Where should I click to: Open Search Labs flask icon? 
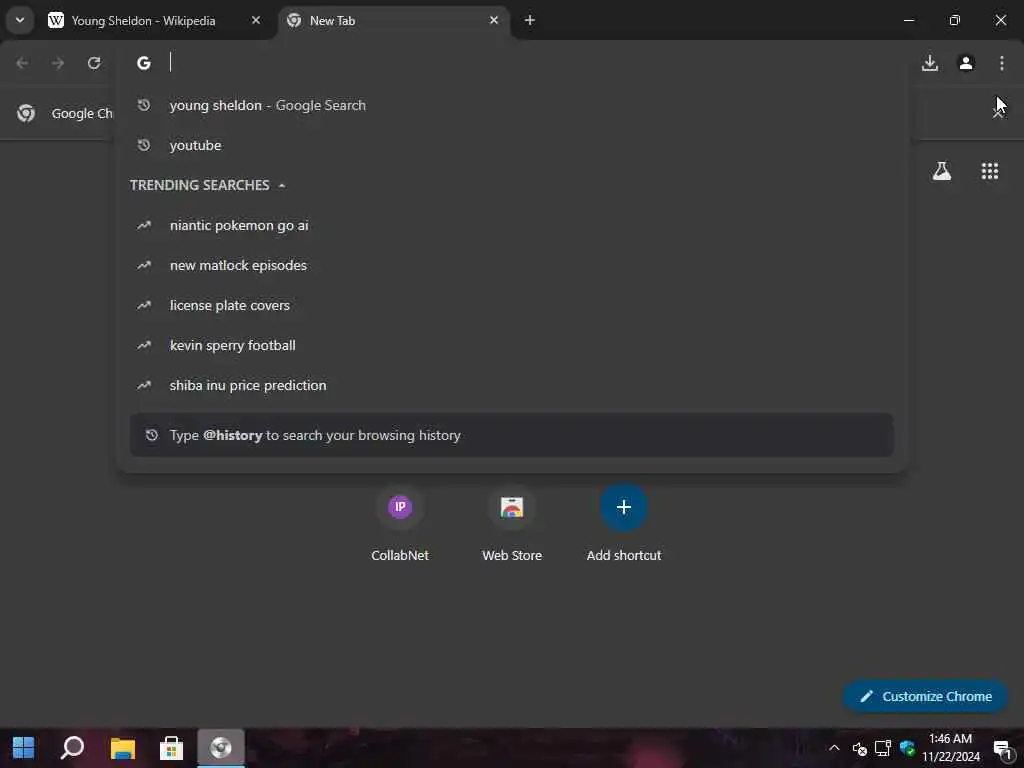(942, 171)
